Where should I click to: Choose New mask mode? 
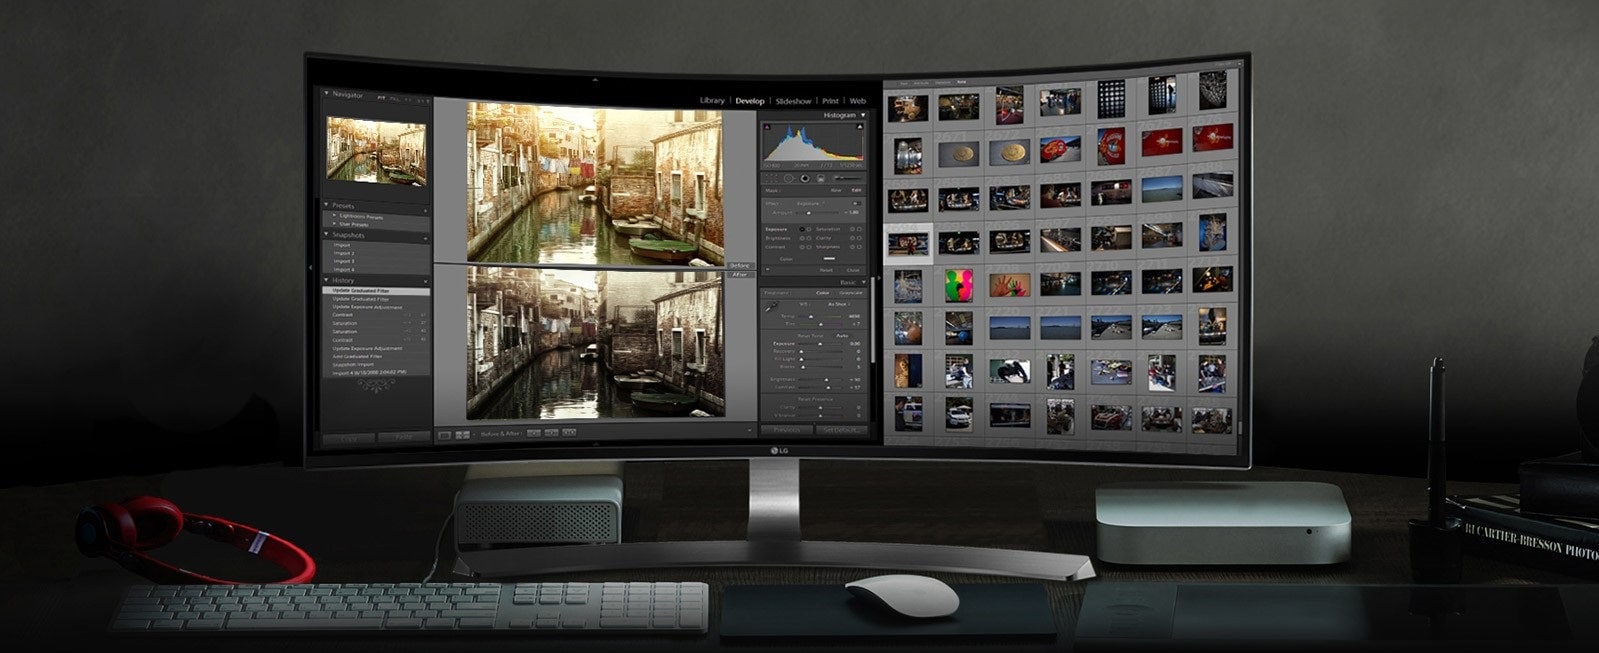coord(836,190)
